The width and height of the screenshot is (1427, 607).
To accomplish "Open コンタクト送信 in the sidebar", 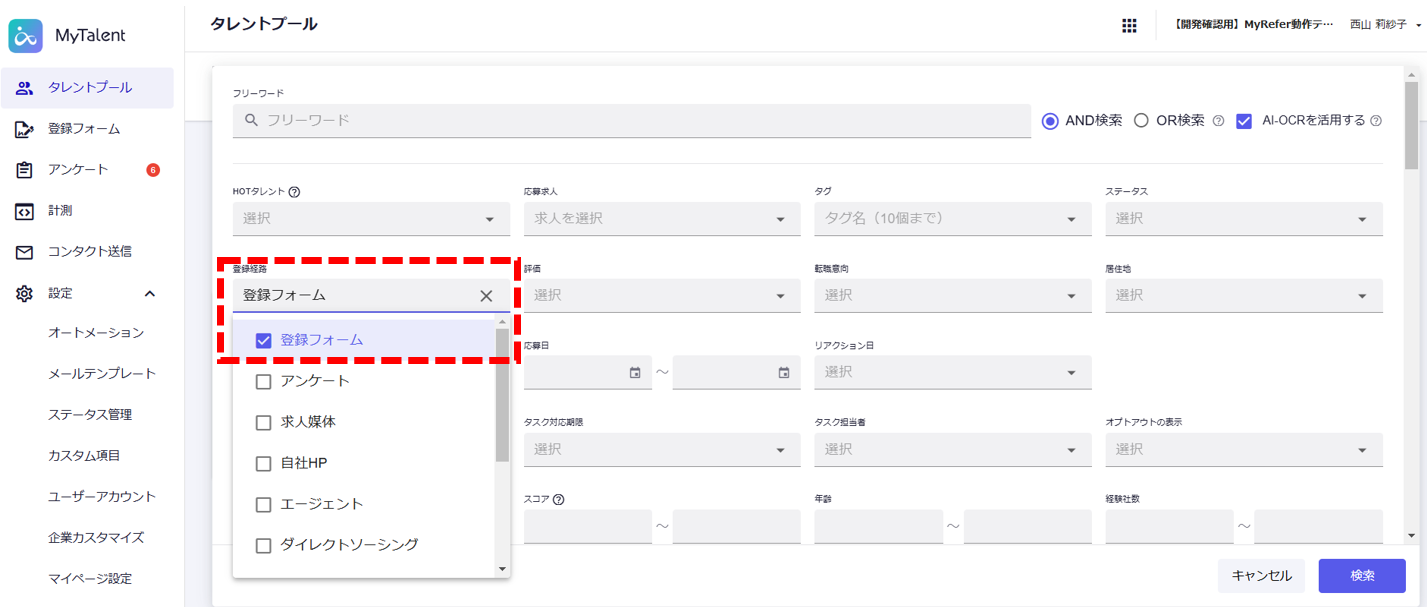I will coord(89,251).
